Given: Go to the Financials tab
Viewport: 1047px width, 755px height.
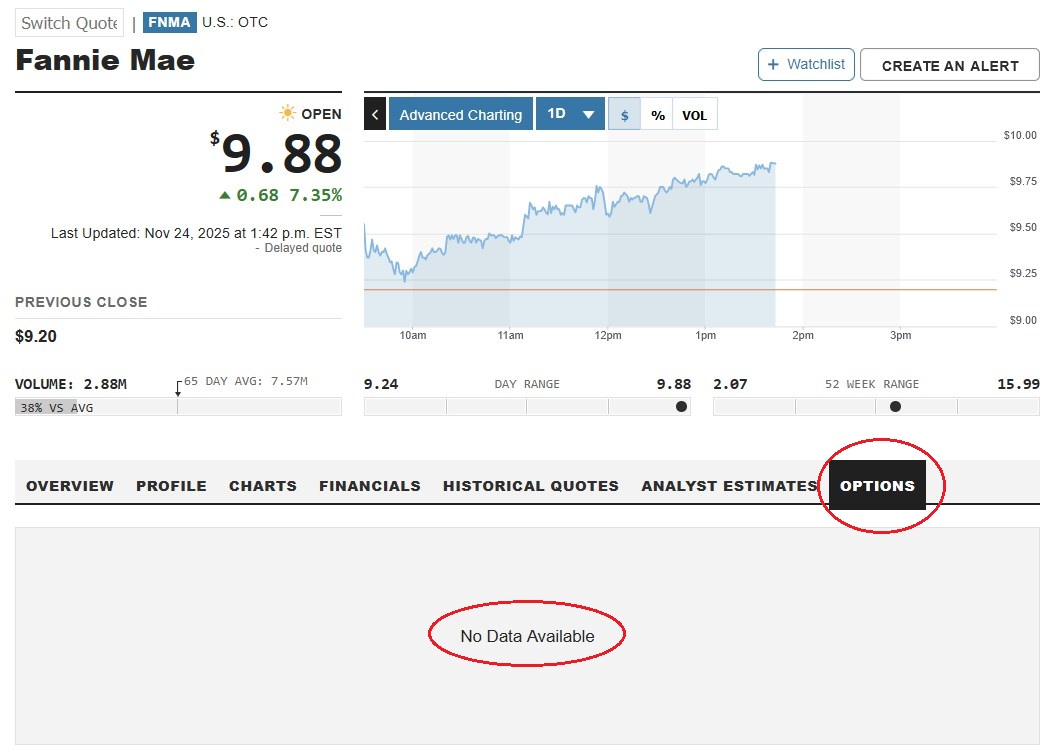Looking at the screenshot, I should (370, 486).
